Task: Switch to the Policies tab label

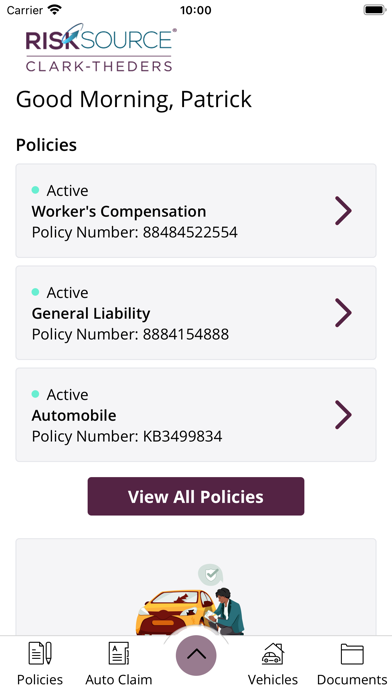Action: pos(40,680)
